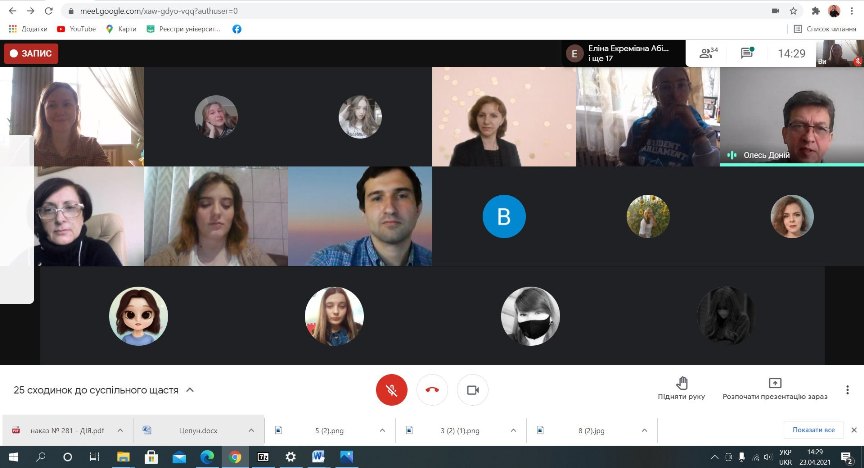
Task: Open volume control in system tray
Action: click(x=768, y=457)
